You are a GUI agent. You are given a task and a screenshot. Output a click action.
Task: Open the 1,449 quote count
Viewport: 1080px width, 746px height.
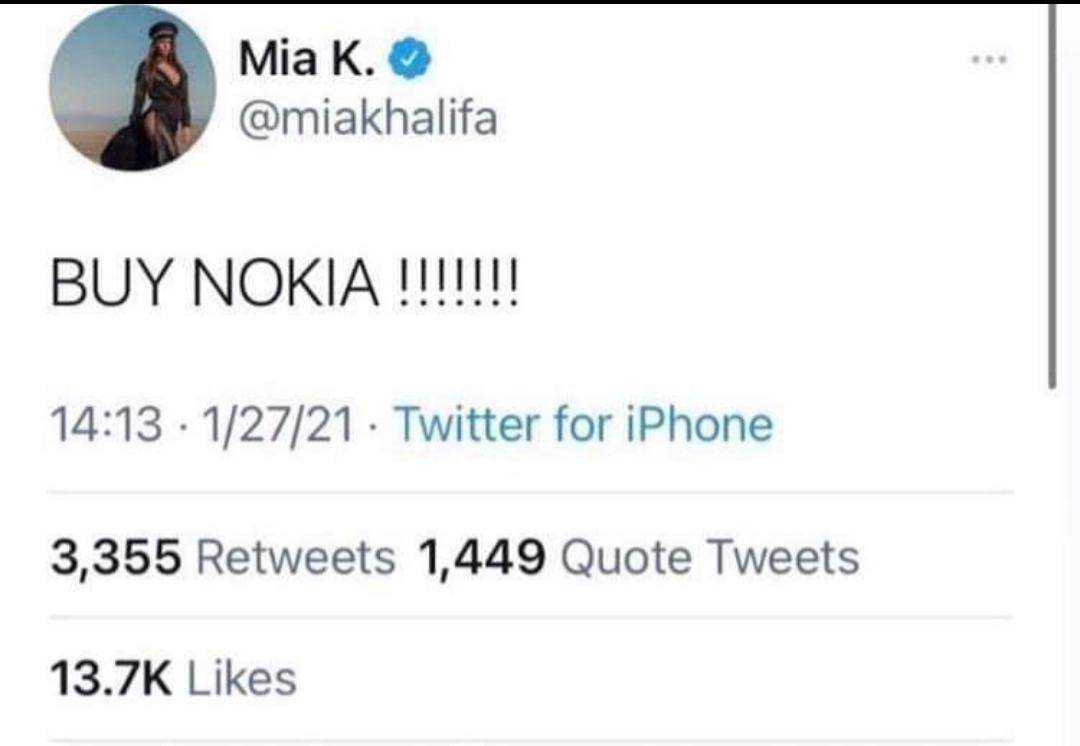481,557
